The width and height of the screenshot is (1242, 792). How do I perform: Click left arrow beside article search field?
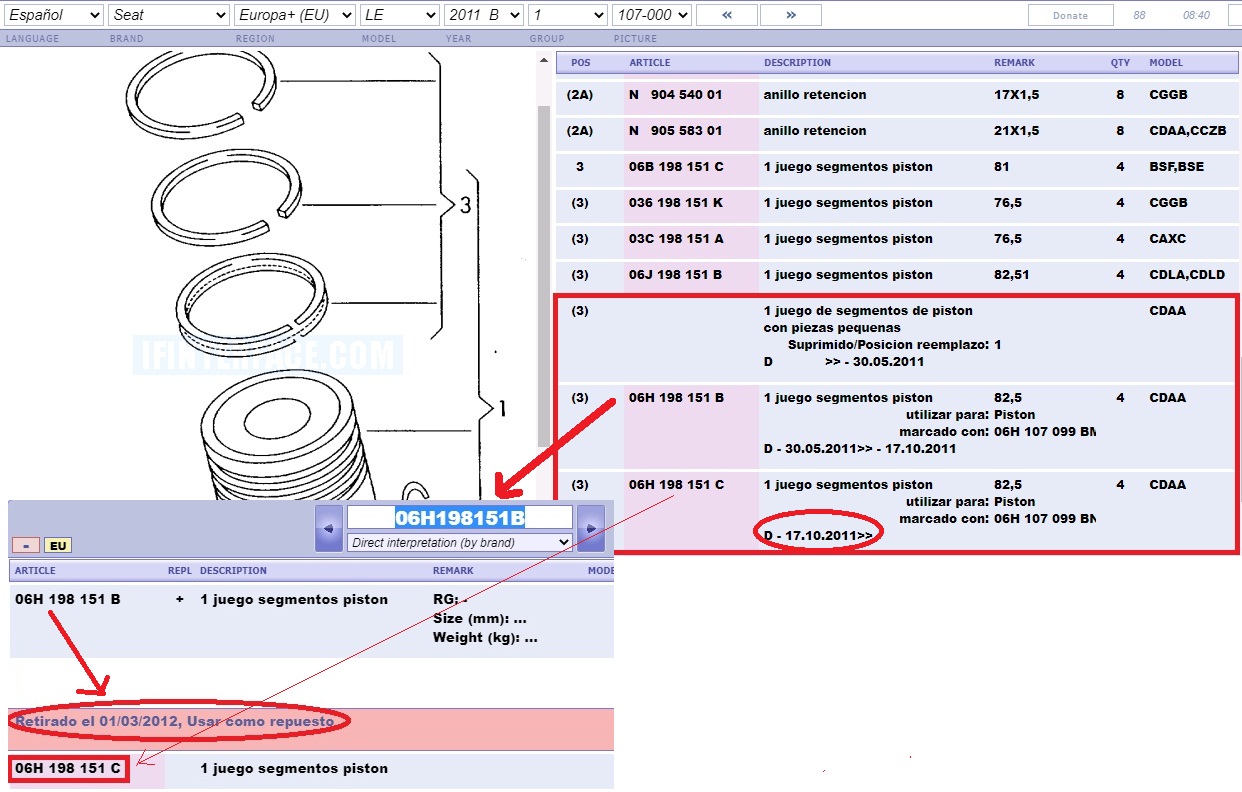[328, 528]
